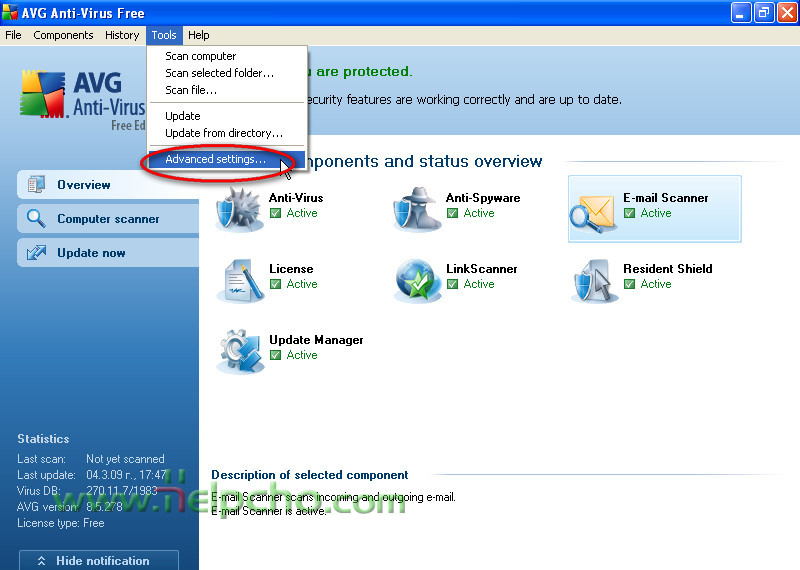Select Update from directory… menu entry
Viewport: 800px width, 570px height.
click(228, 133)
